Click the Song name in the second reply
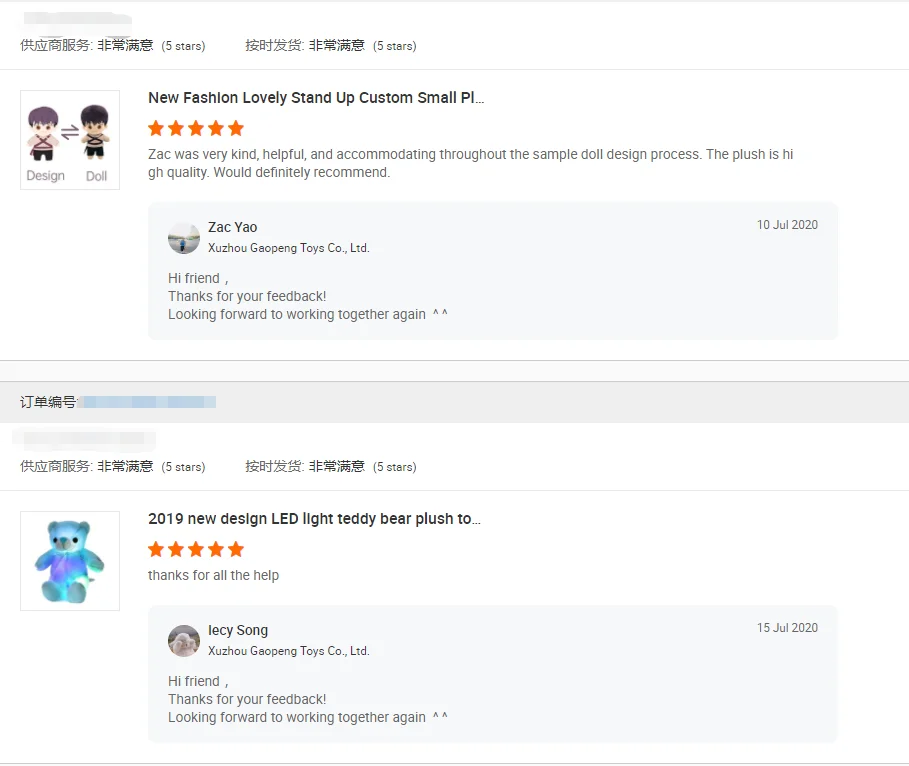The image size is (909, 766). pyautogui.click(x=238, y=630)
